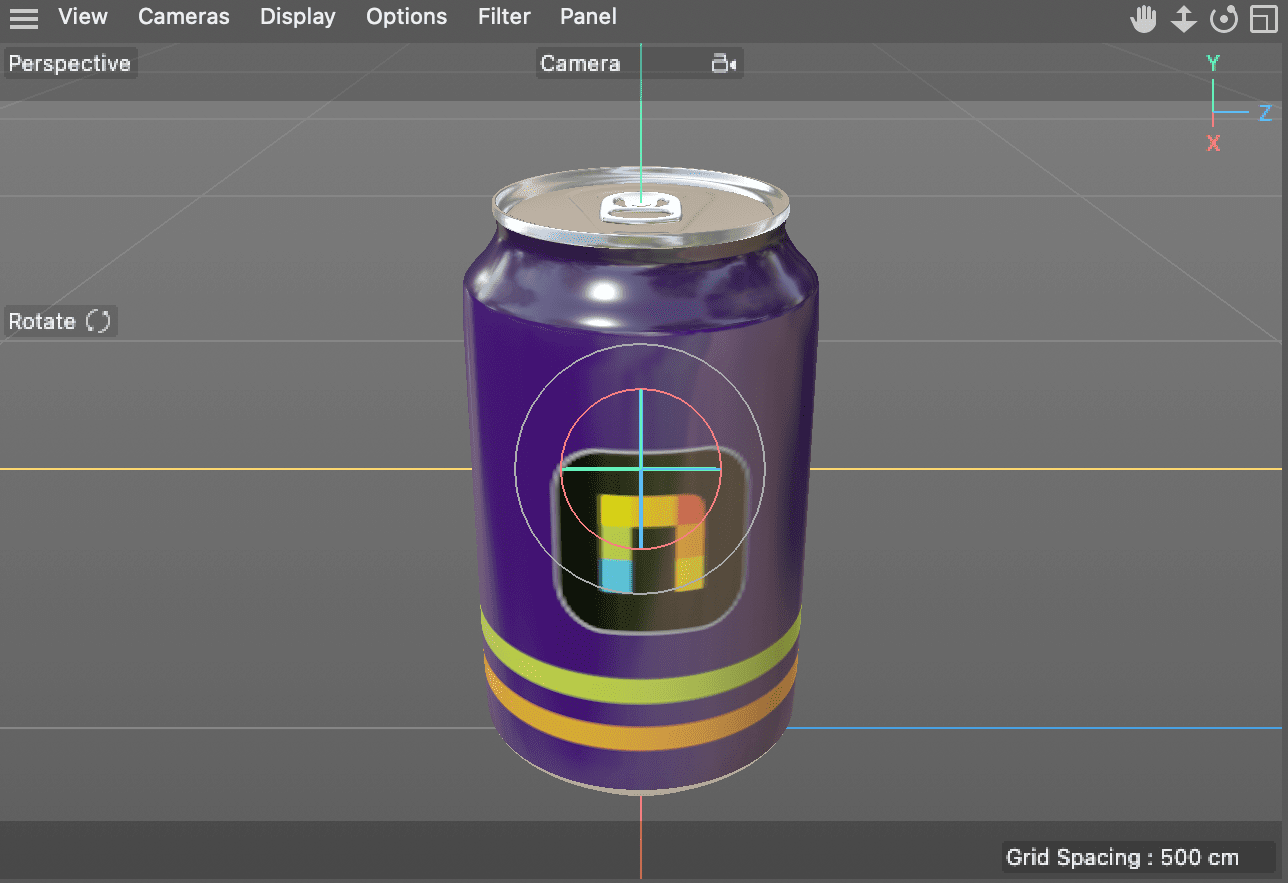1288x883 pixels.
Task: Open the viewport hamburger menu
Action: 24,18
